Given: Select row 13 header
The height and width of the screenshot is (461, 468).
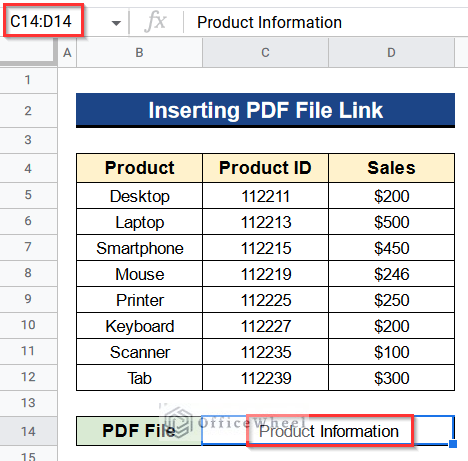Looking at the screenshot, I should pyautogui.click(x=28, y=403).
